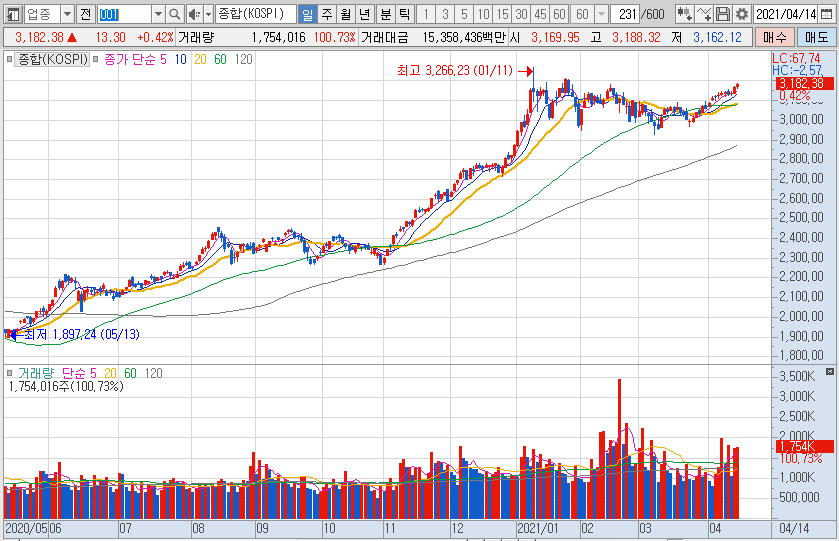Switch to the 분 minute chart tab
Viewport: 839px width, 541px height.
pyautogui.click(x=385, y=14)
